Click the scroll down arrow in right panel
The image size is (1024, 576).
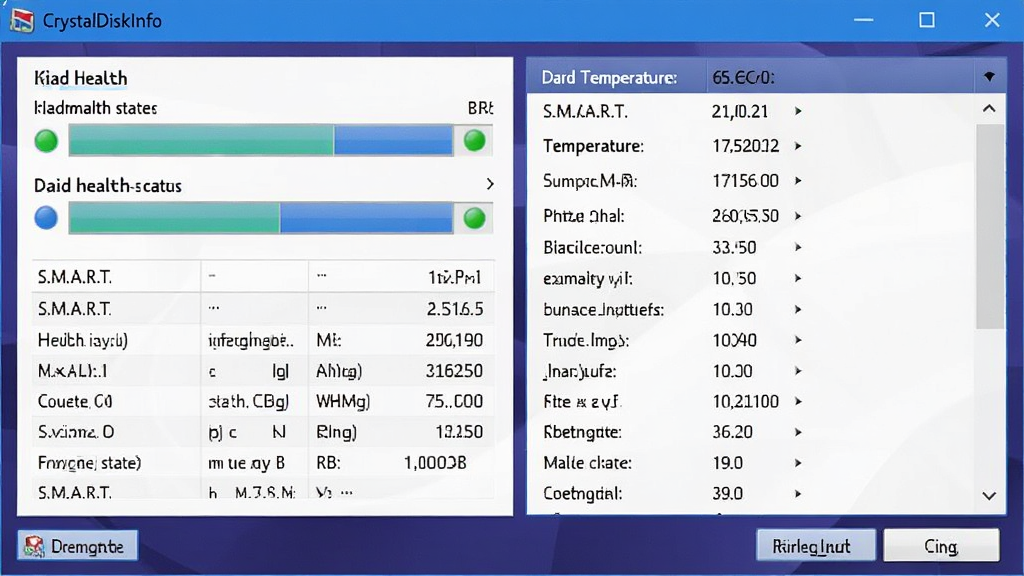click(x=989, y=496)
